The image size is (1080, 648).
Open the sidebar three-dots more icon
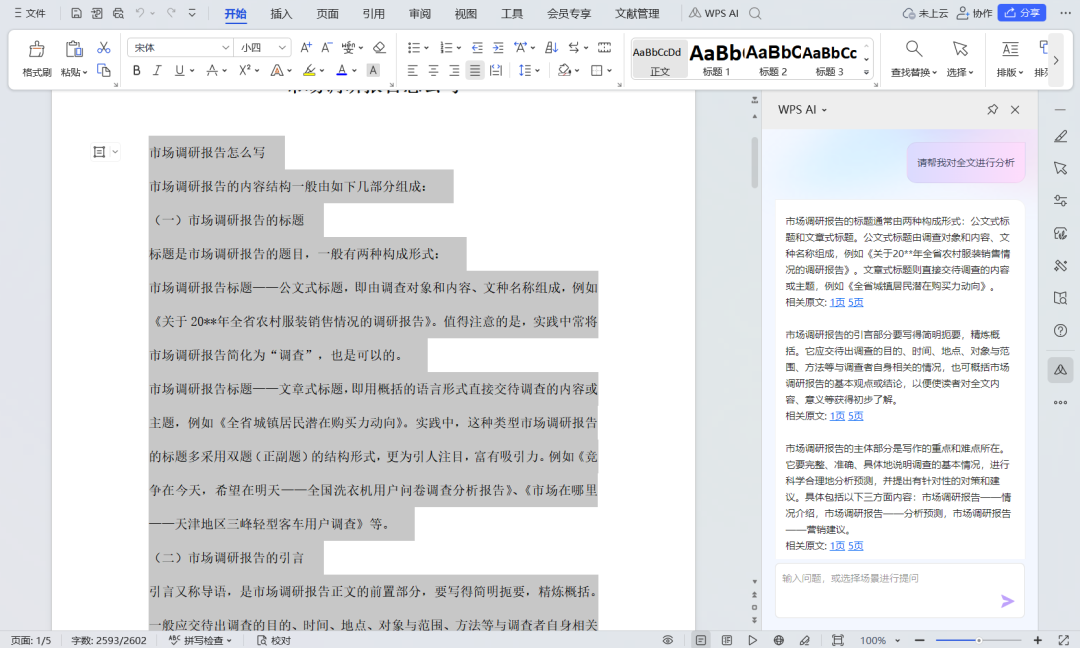(x=1061, y=402)
